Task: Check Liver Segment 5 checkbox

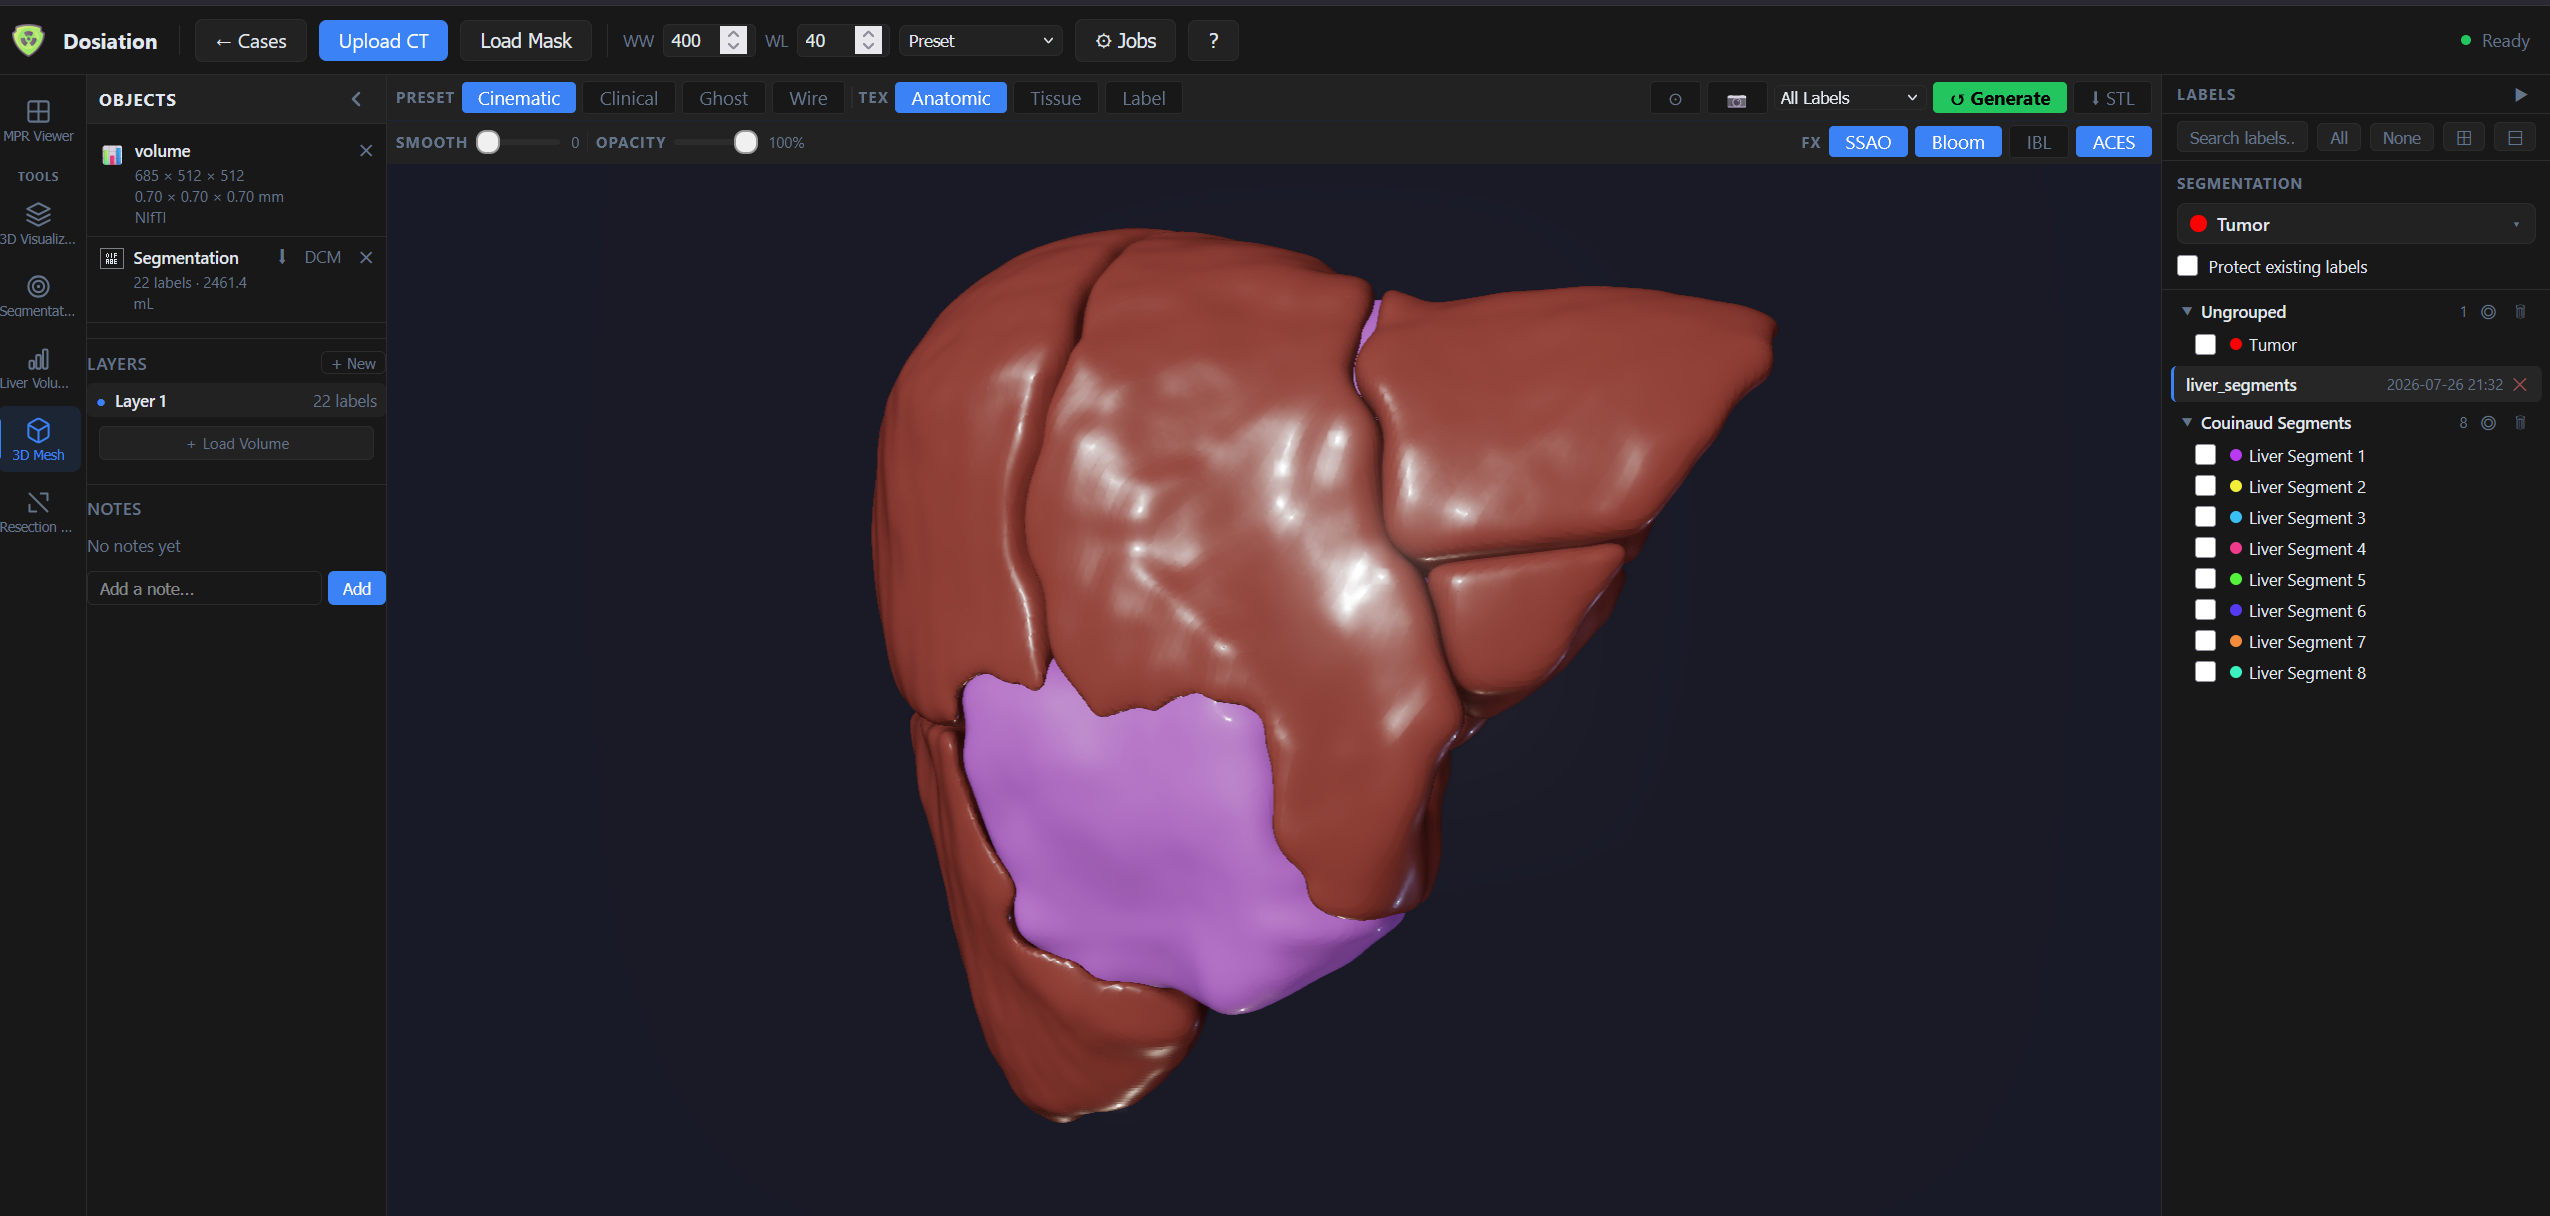Action: pyautogui.click(x=2205, y=579)
